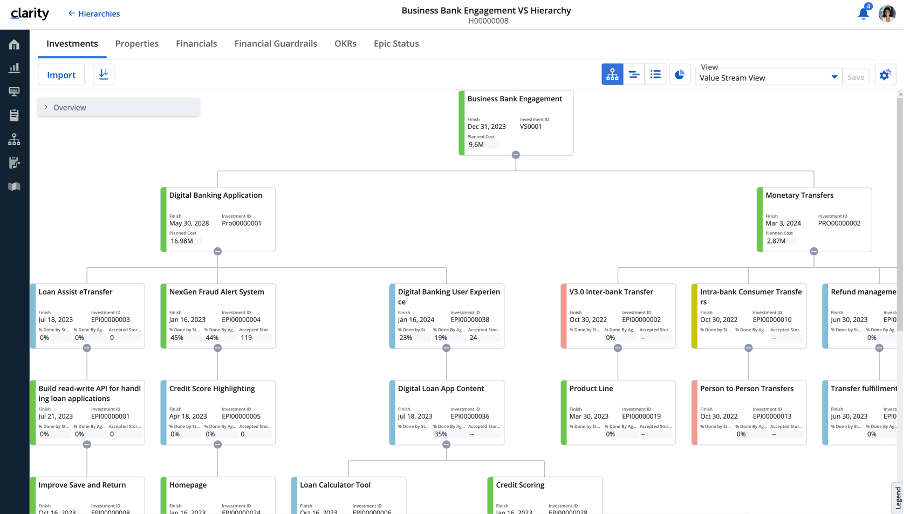Select the Epic Status tab
This screenshot has width=904, height=514.
click(x=396, y=44)
